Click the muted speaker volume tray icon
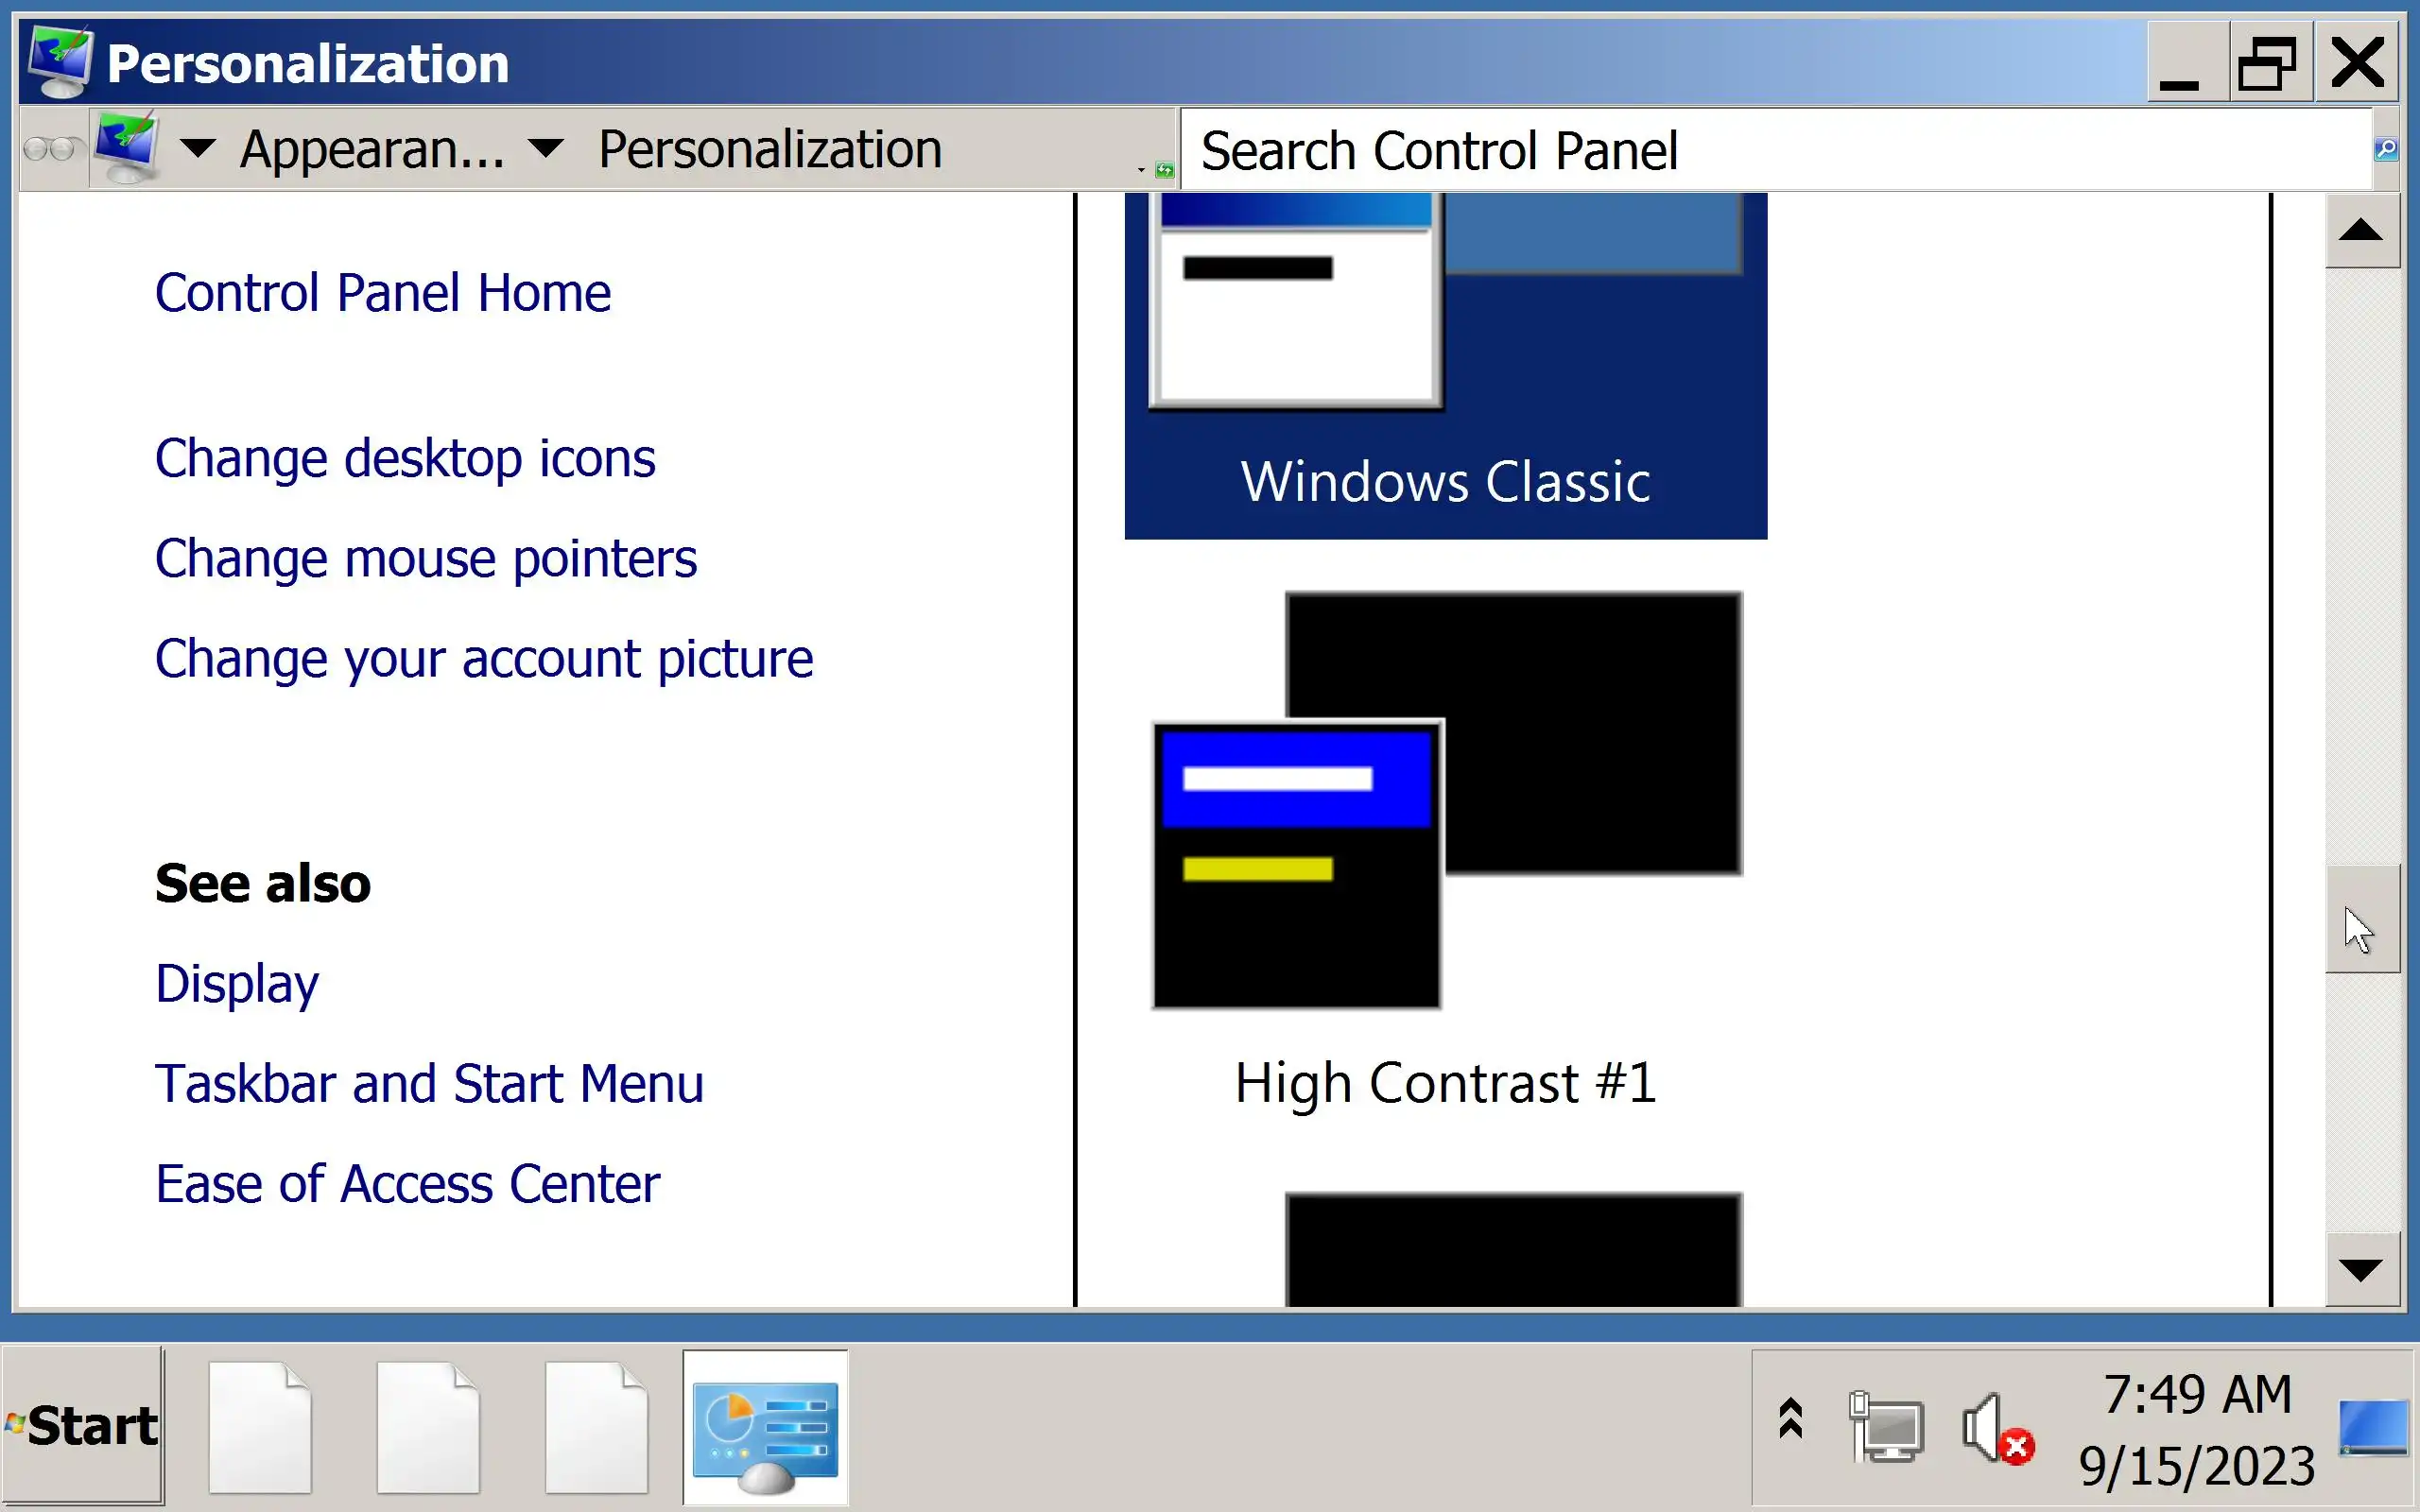 point(1995,1428)
